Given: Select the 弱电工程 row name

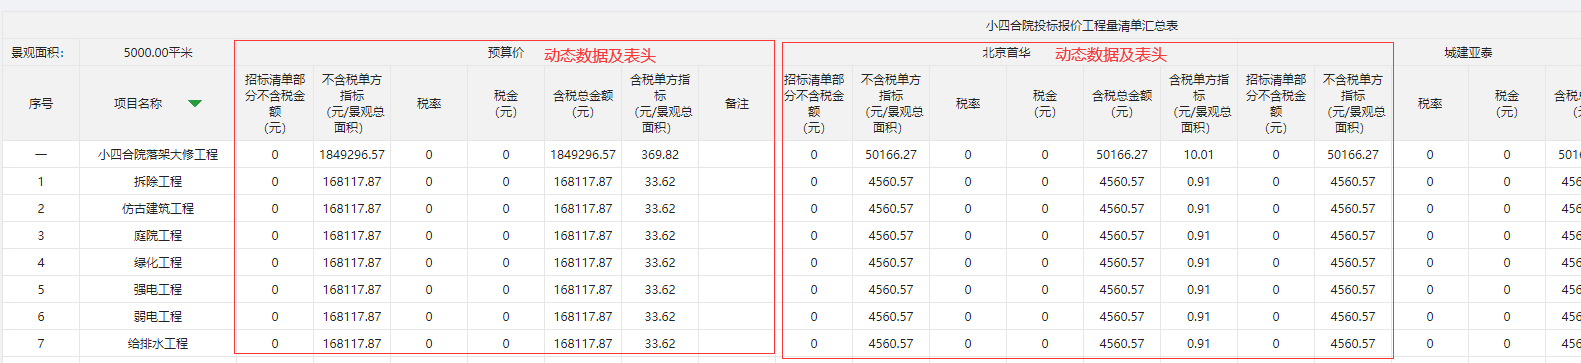Looking at the screenshot, I should 158,317.
